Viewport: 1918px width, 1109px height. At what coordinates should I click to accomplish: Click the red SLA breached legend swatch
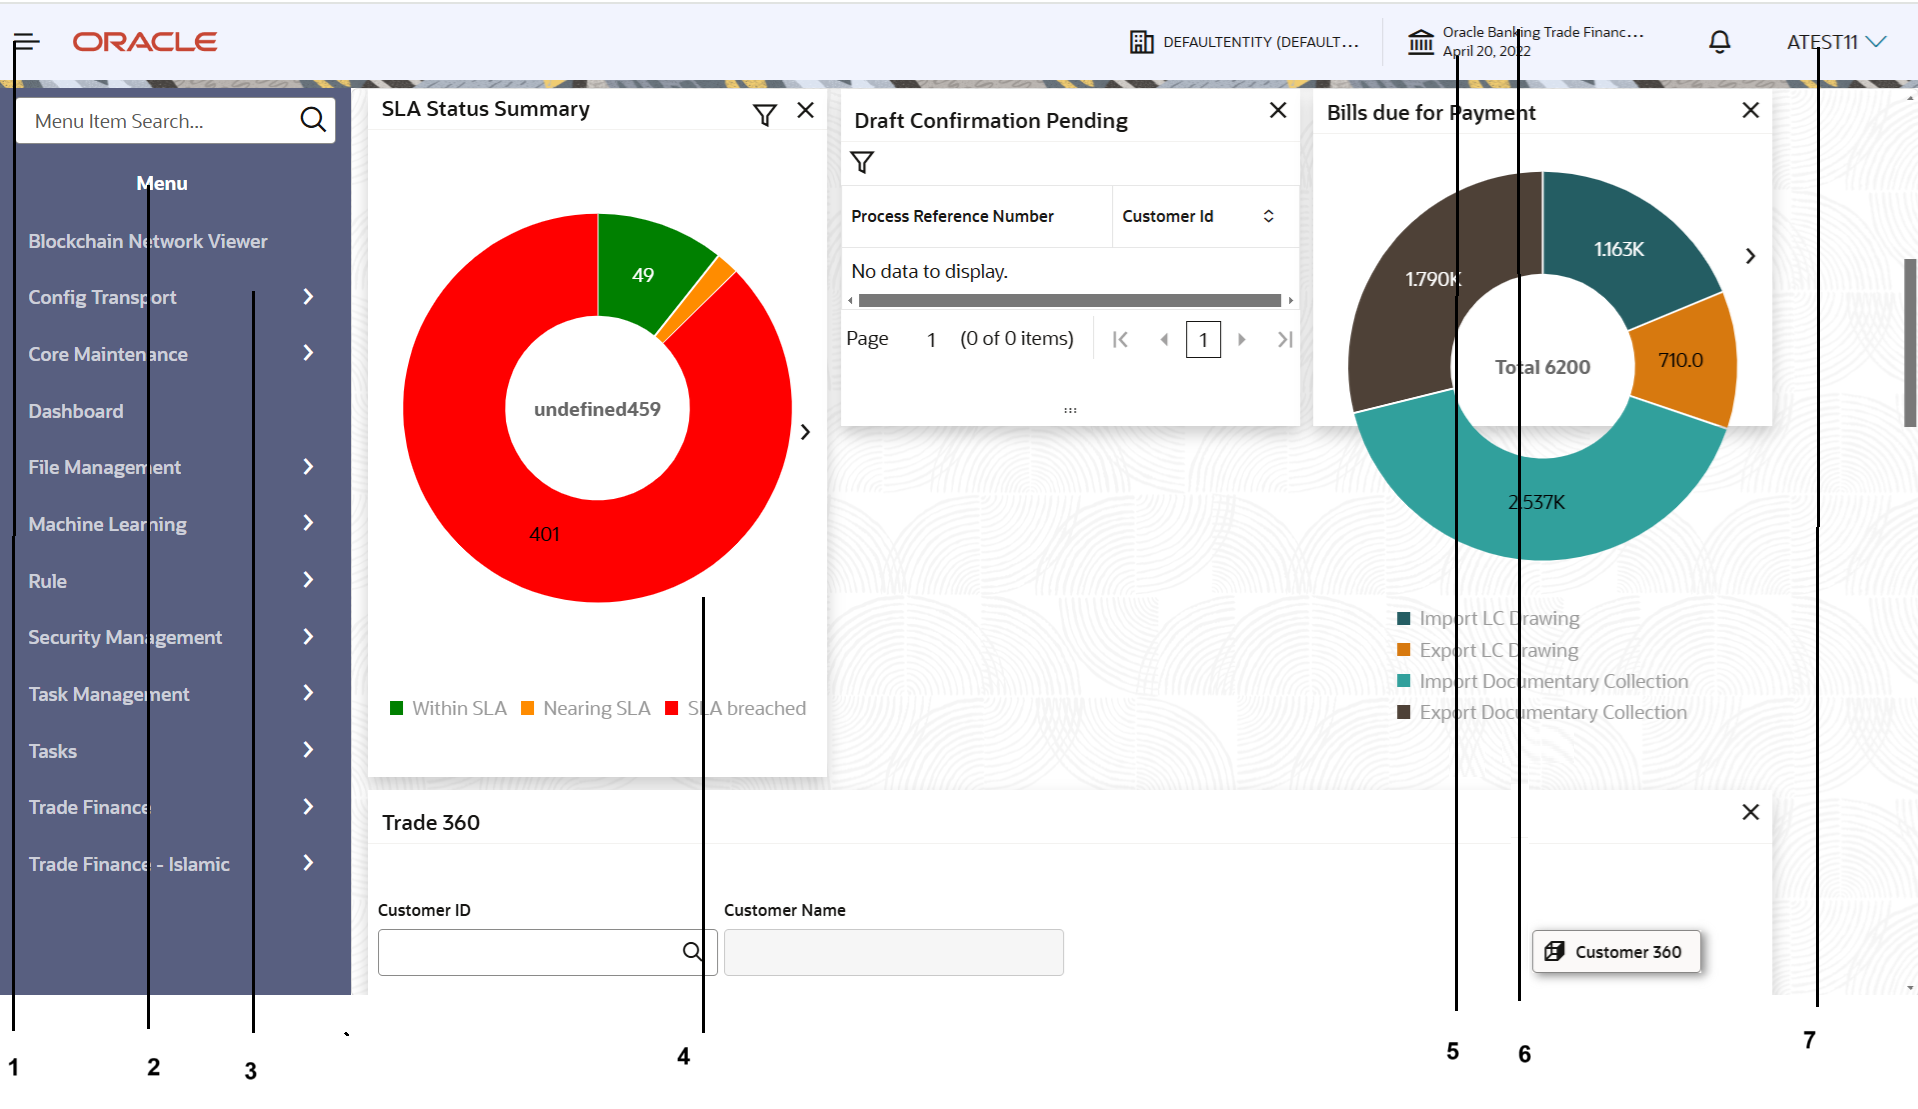click(672, 708)
